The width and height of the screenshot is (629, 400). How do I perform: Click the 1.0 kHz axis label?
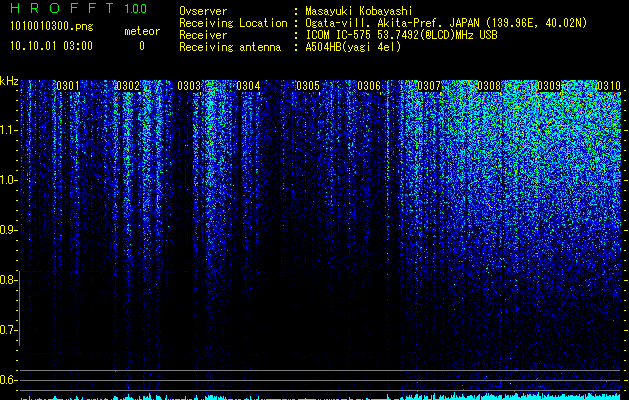[x=8, y=180]
